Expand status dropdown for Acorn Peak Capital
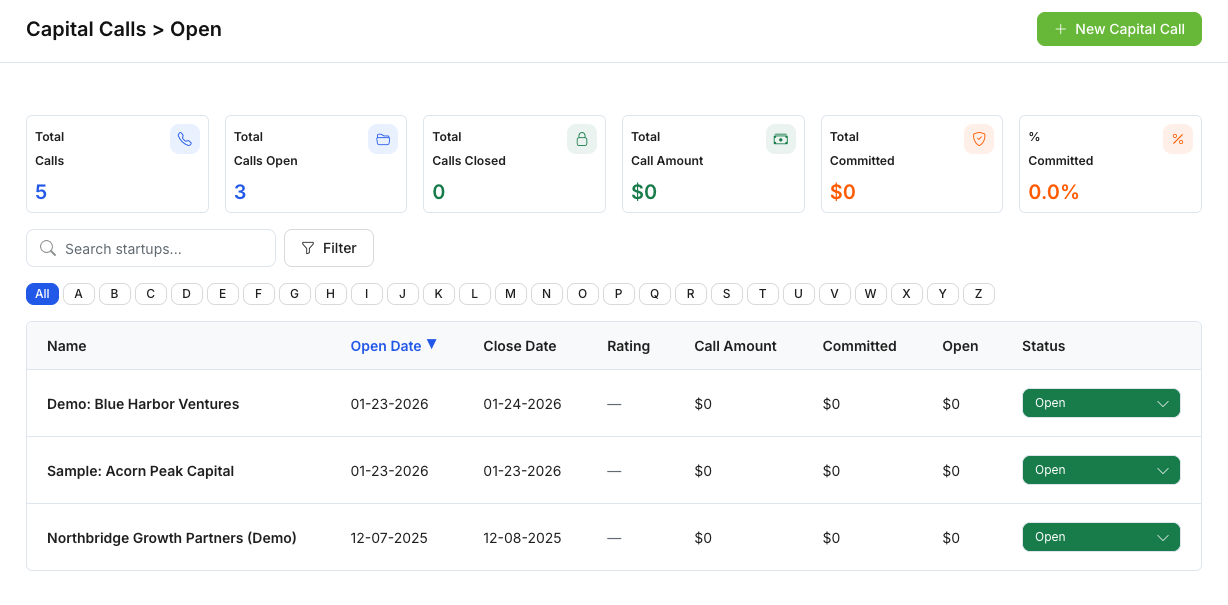The image size is (1228, 605). [1100, 470]
